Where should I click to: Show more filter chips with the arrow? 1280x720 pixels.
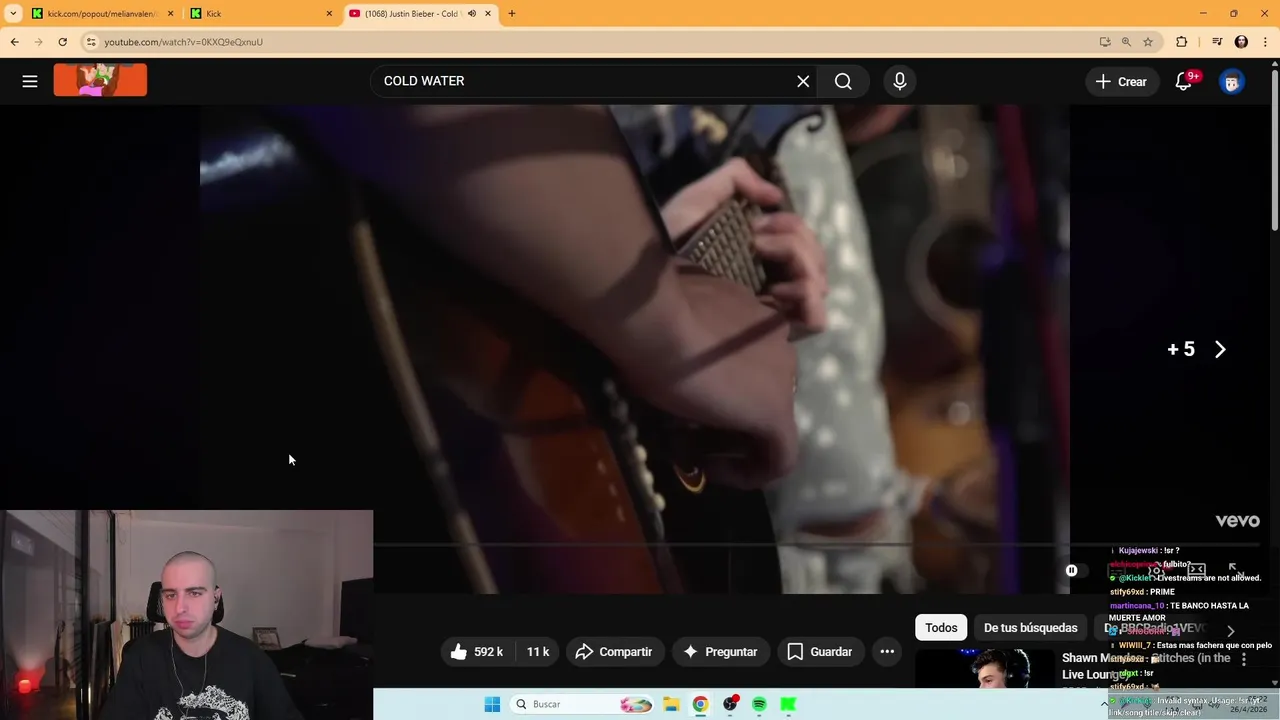point(1231,631)
